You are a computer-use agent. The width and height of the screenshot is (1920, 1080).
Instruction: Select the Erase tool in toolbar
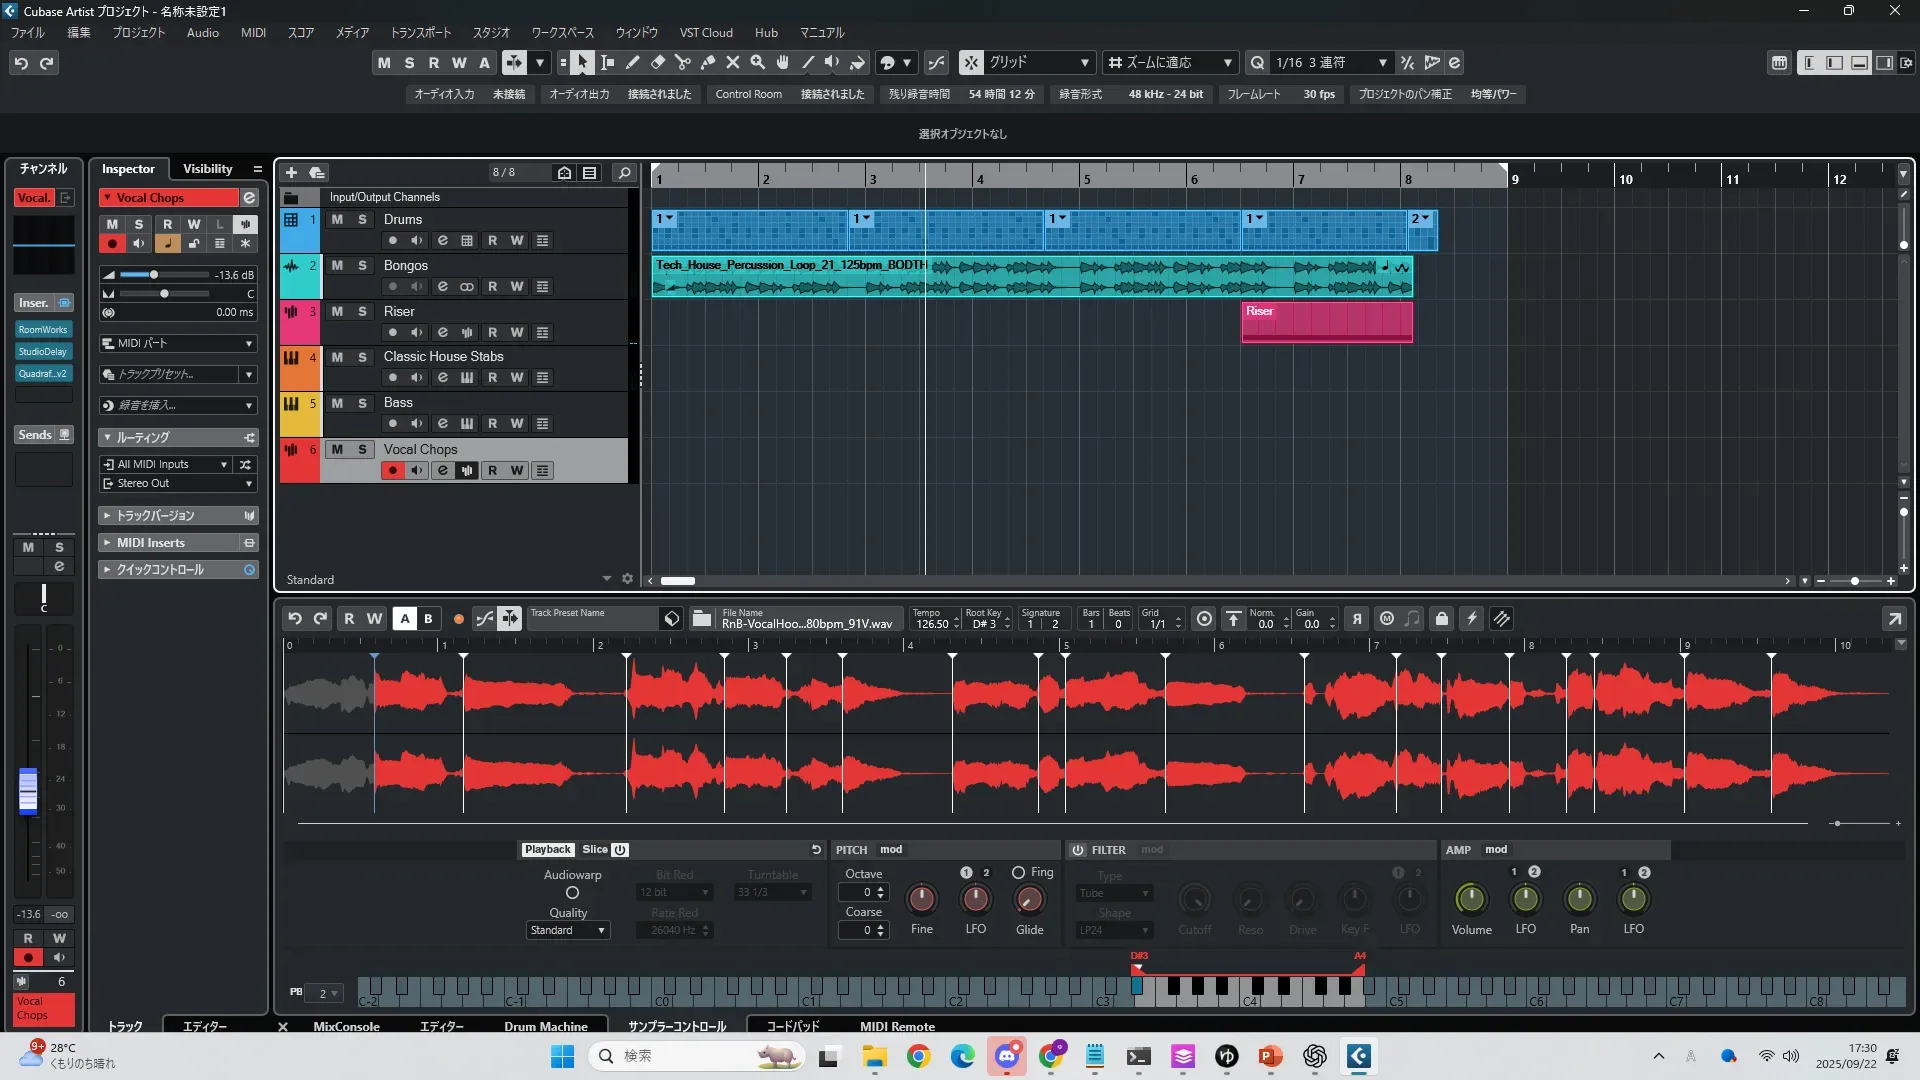658,63
